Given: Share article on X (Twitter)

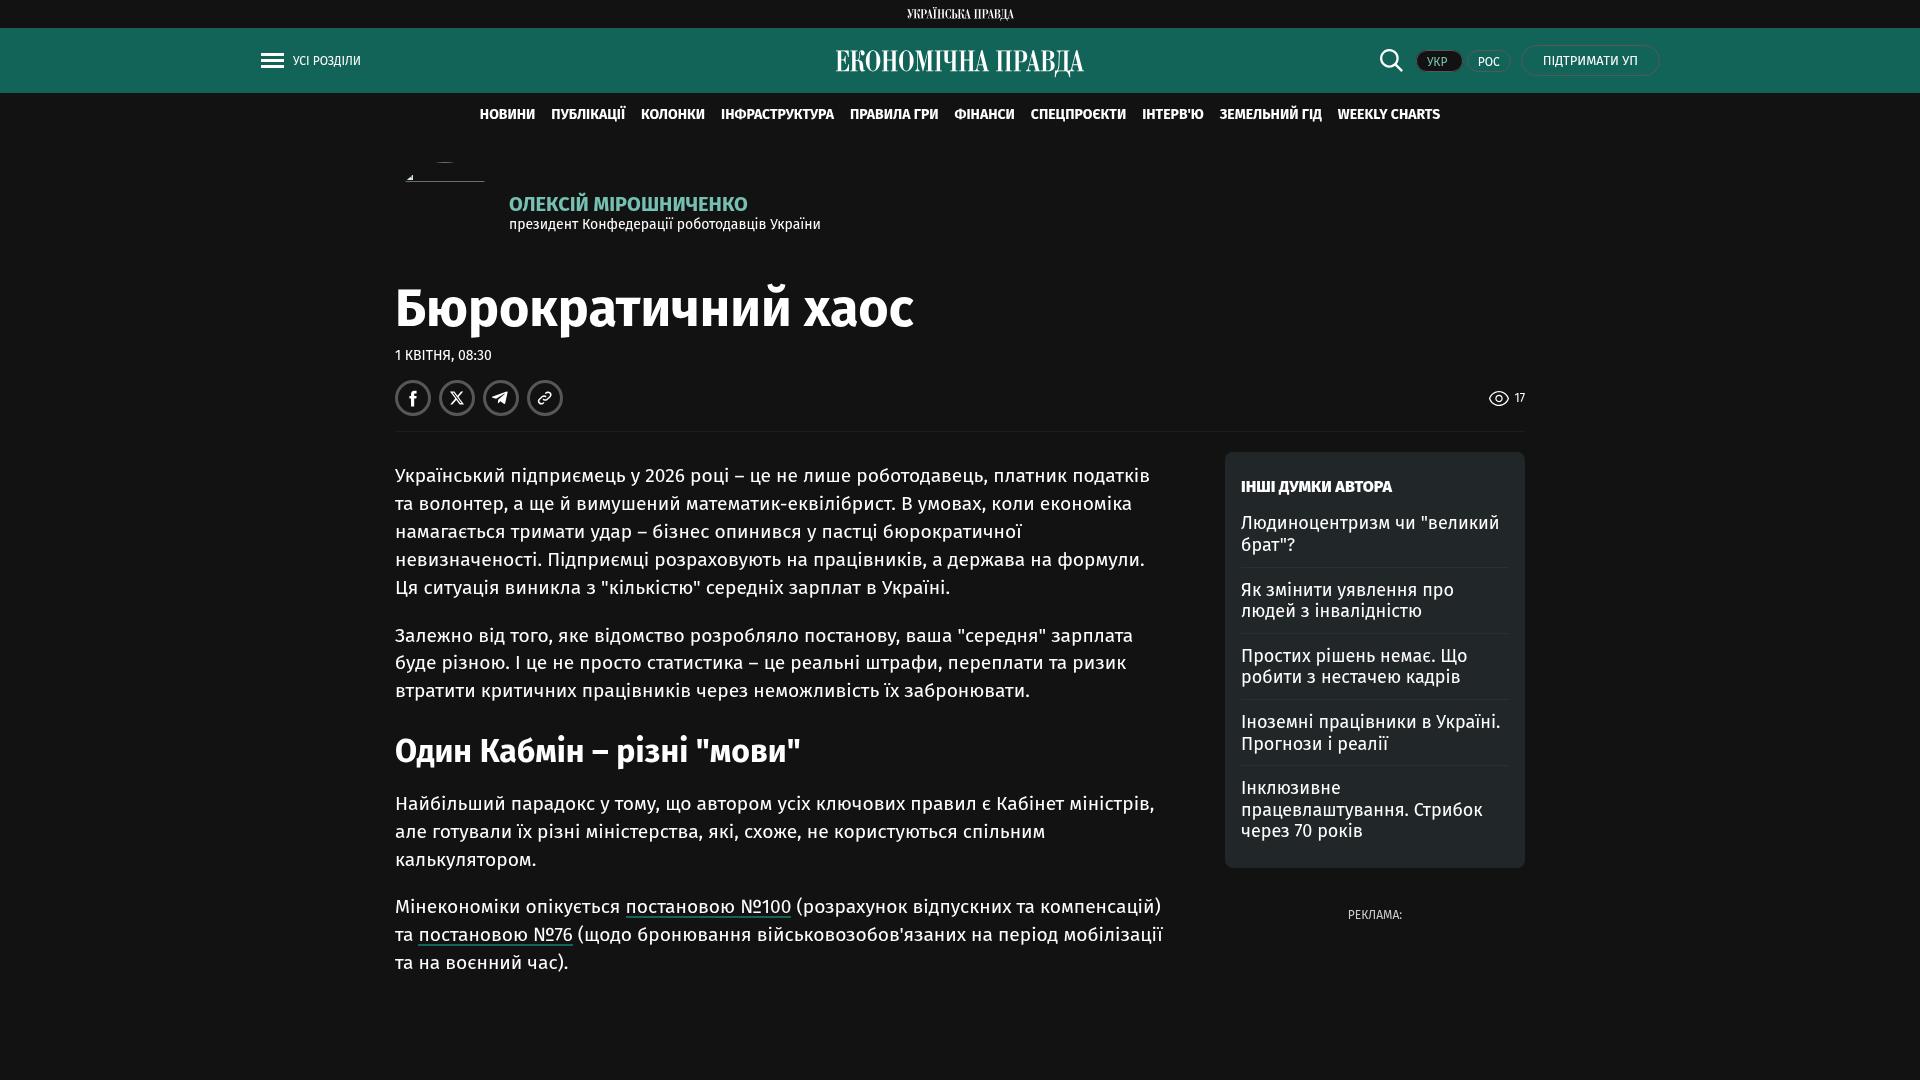Looking at the screenshot, I should pyautogui.click(x=457, y=398).
